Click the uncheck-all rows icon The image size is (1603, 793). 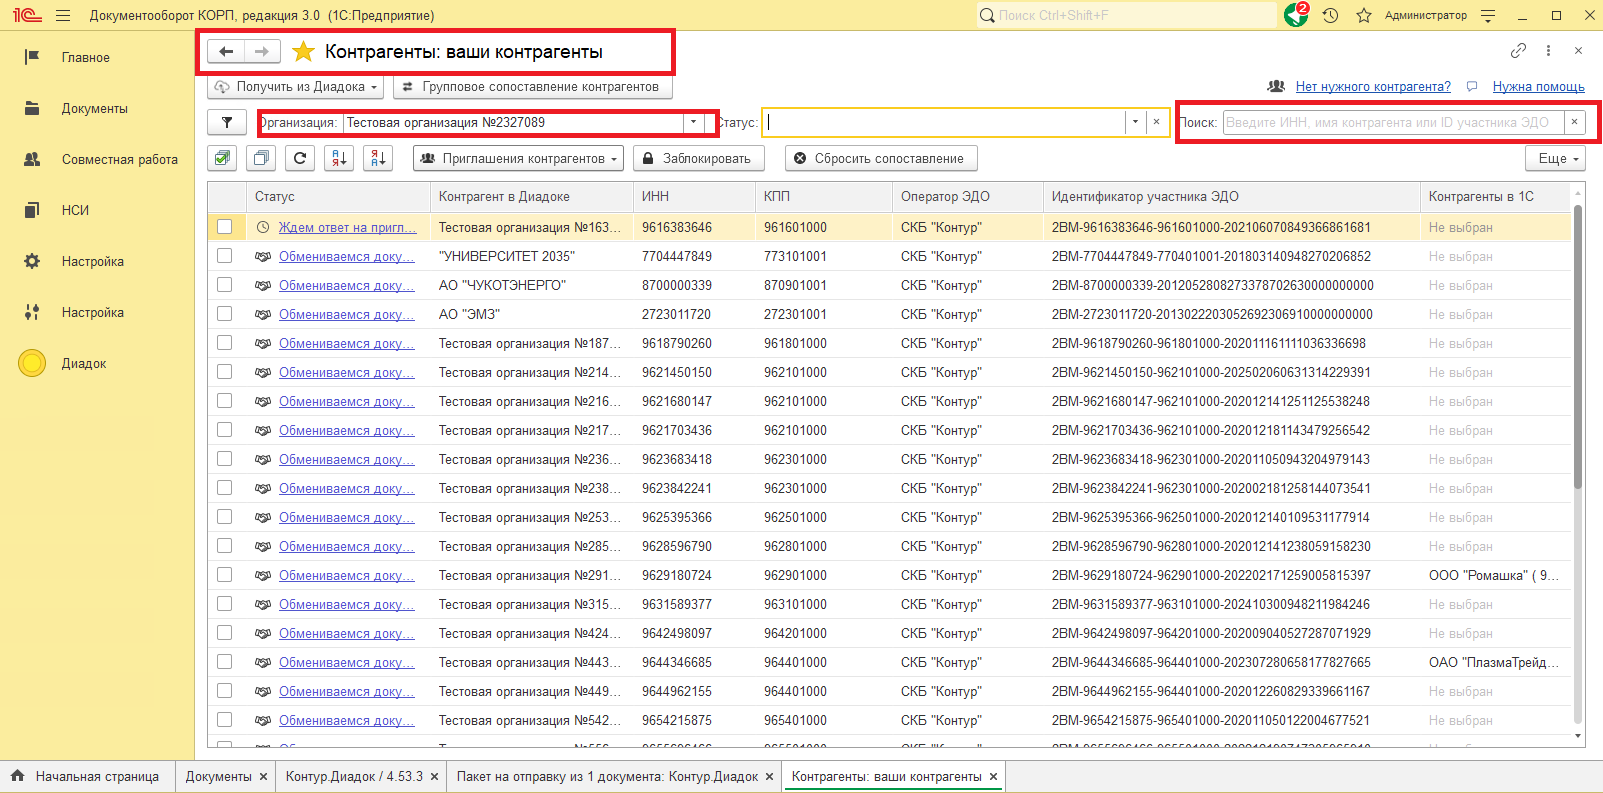pos(261,158)
